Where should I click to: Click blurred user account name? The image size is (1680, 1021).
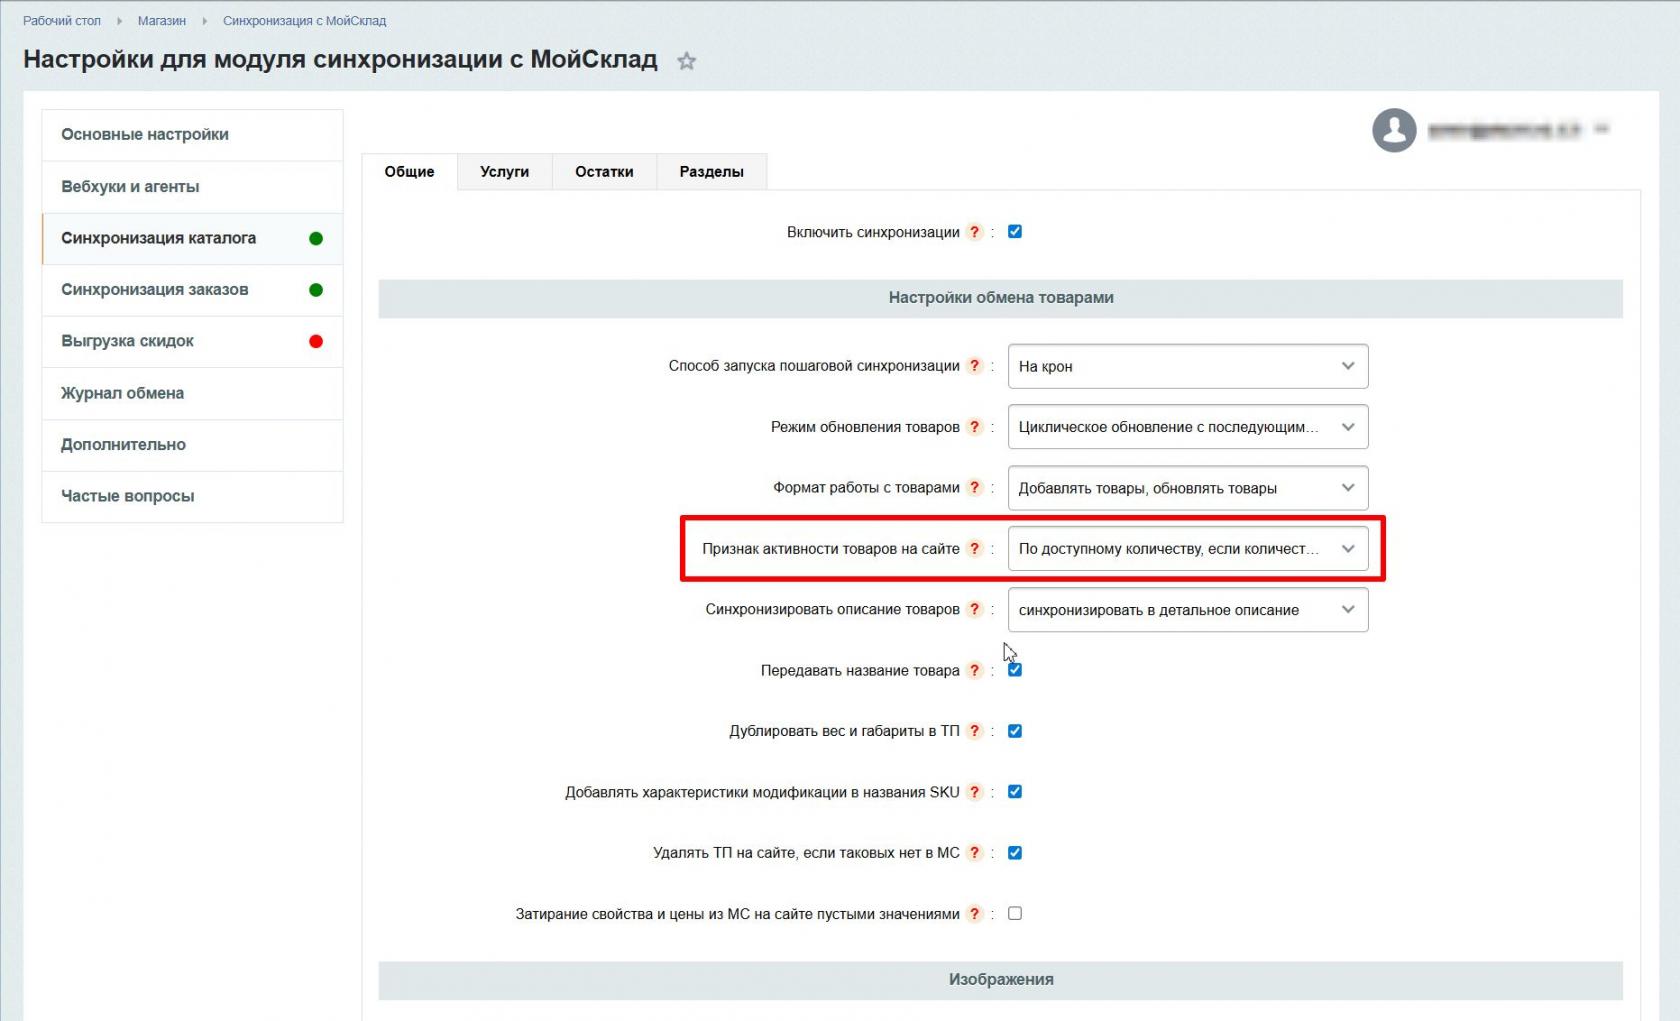click(x=1504, y=130)
